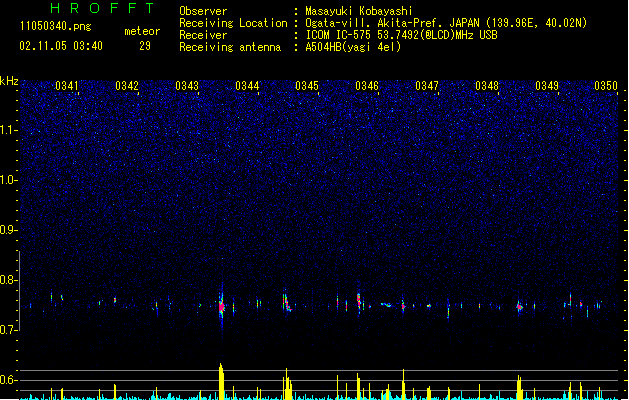Click the Observer label
The width and height of the screenshot is (629, 400).
(x=203, y=11)
